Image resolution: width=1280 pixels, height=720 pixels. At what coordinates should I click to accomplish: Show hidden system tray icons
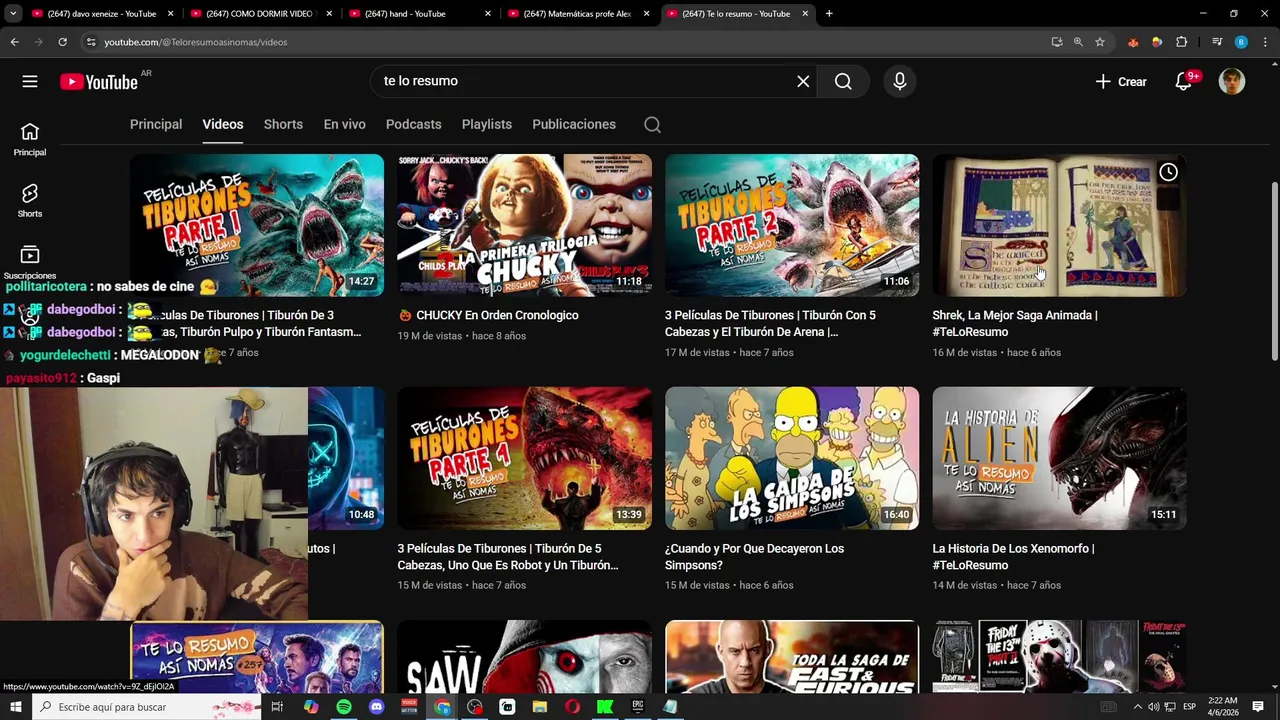(x=1137, y=707)
